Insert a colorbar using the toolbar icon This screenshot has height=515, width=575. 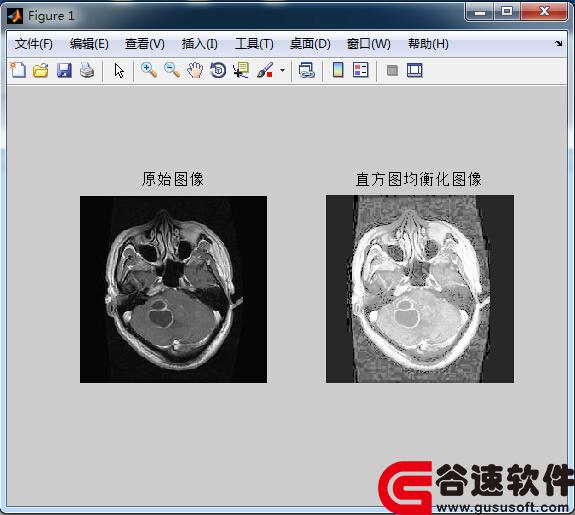[338, 70]
